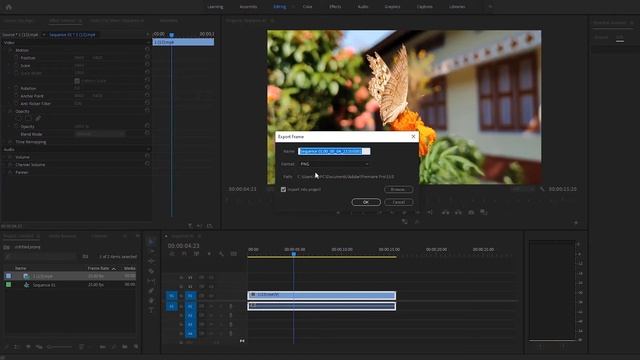Viewport: 640px width, 360px height.
Task: Click Browse in Export Frame dialog
Action: 398,189
